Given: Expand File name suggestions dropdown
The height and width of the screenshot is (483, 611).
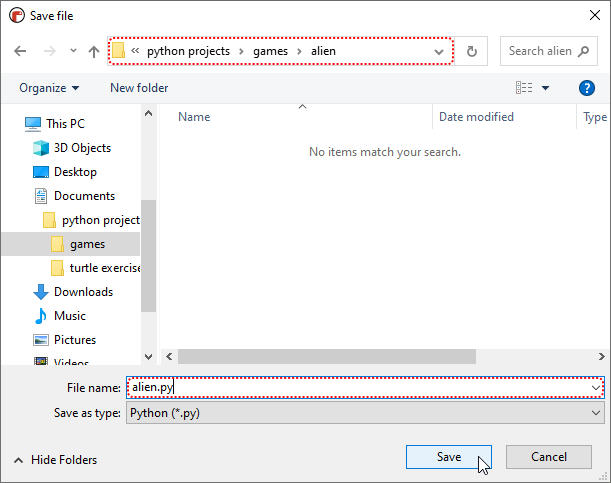Looking at the screenshot, I should [x=596, y=388].
